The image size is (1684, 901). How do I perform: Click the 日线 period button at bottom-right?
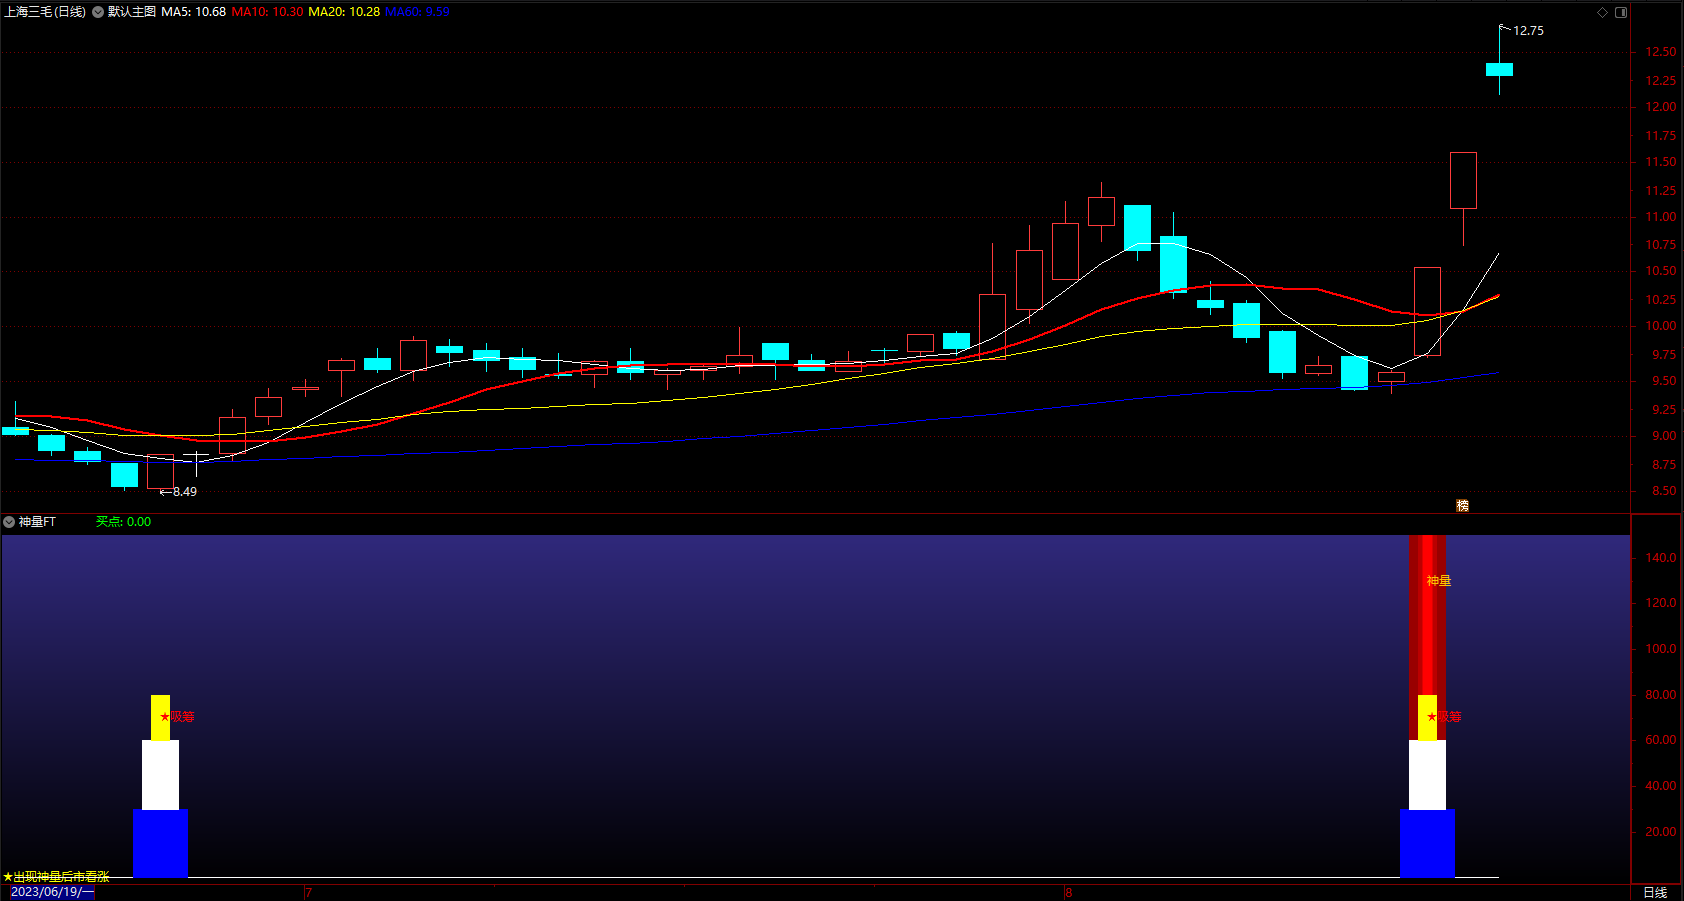pyautogui.click(x=1655, y=893)
